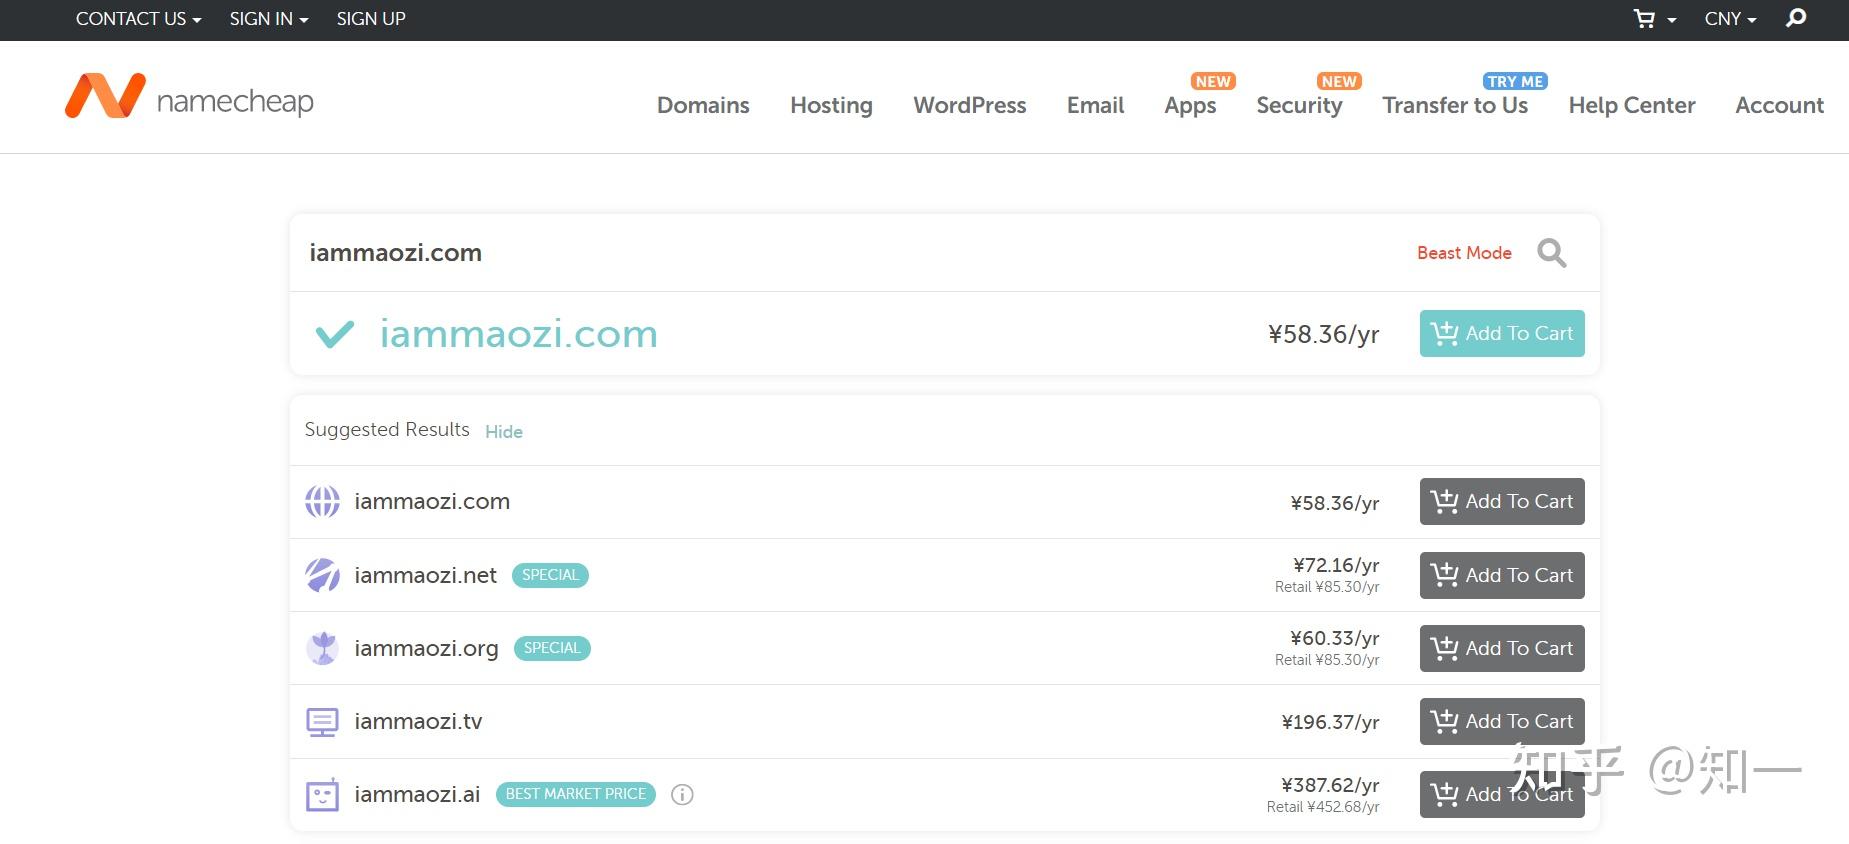Click the ¥387.62/yr price
Screen dimensions: 1849x844
(x=1330, y=785)
